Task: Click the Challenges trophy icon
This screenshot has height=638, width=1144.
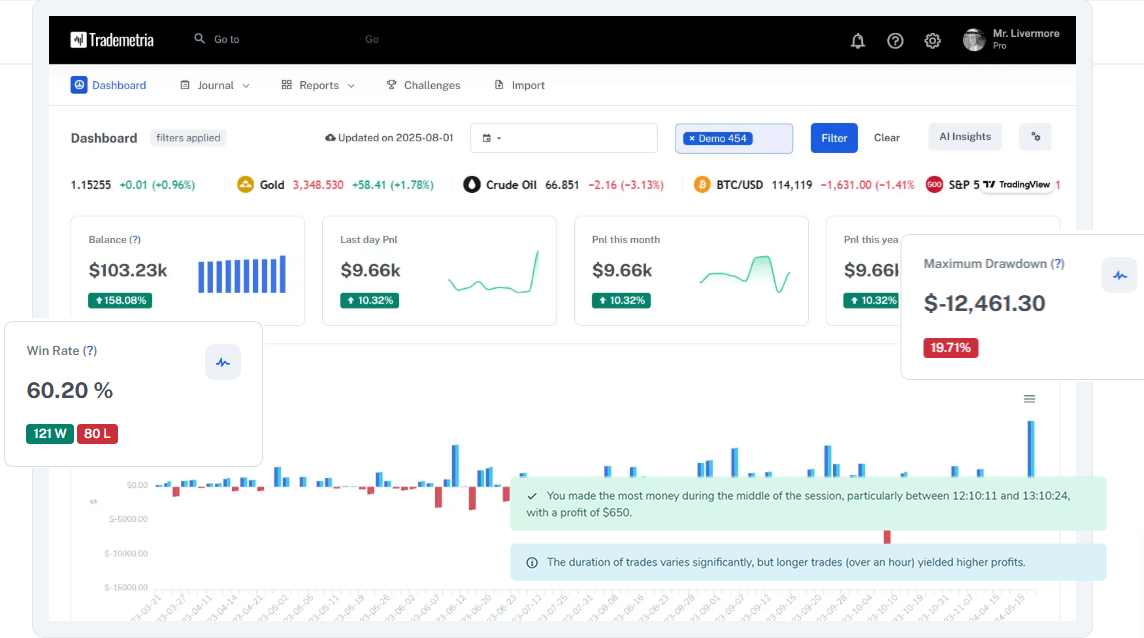Action: click(x=391, y=85)
